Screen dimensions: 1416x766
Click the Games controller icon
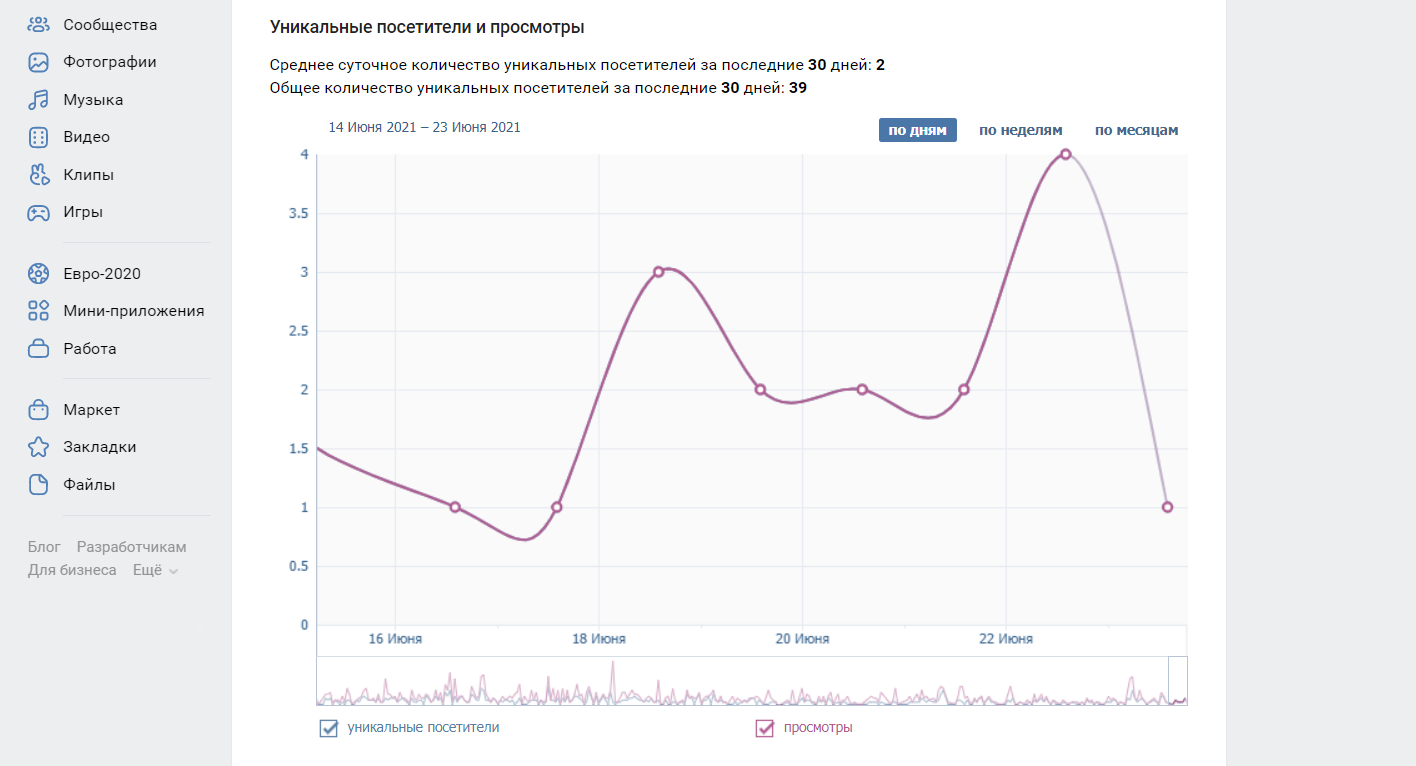tap(38, 212)
